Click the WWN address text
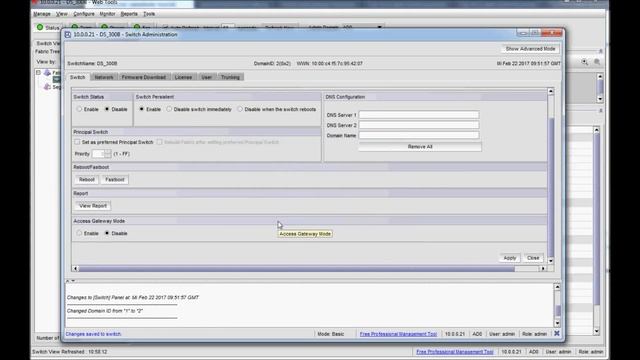The height and width of the screenshot is (360, 640). [330, 64]
